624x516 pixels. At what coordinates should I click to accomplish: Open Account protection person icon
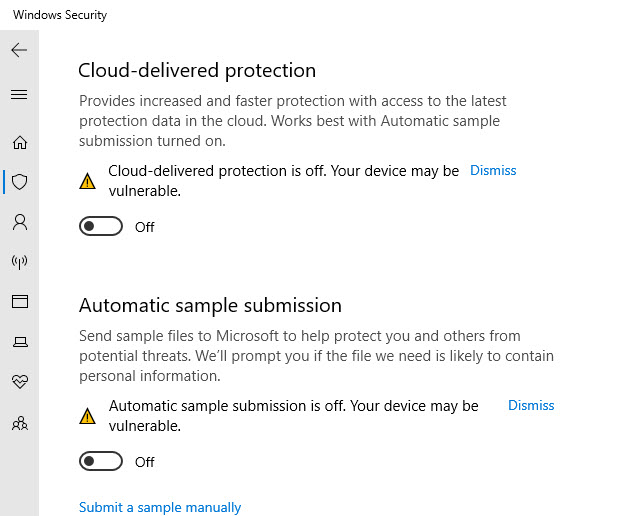point(19,222)
